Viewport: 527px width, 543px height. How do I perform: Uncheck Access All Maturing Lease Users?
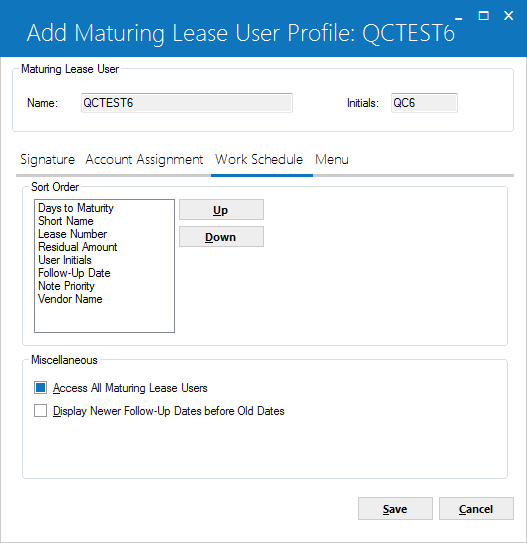(41, 388)
